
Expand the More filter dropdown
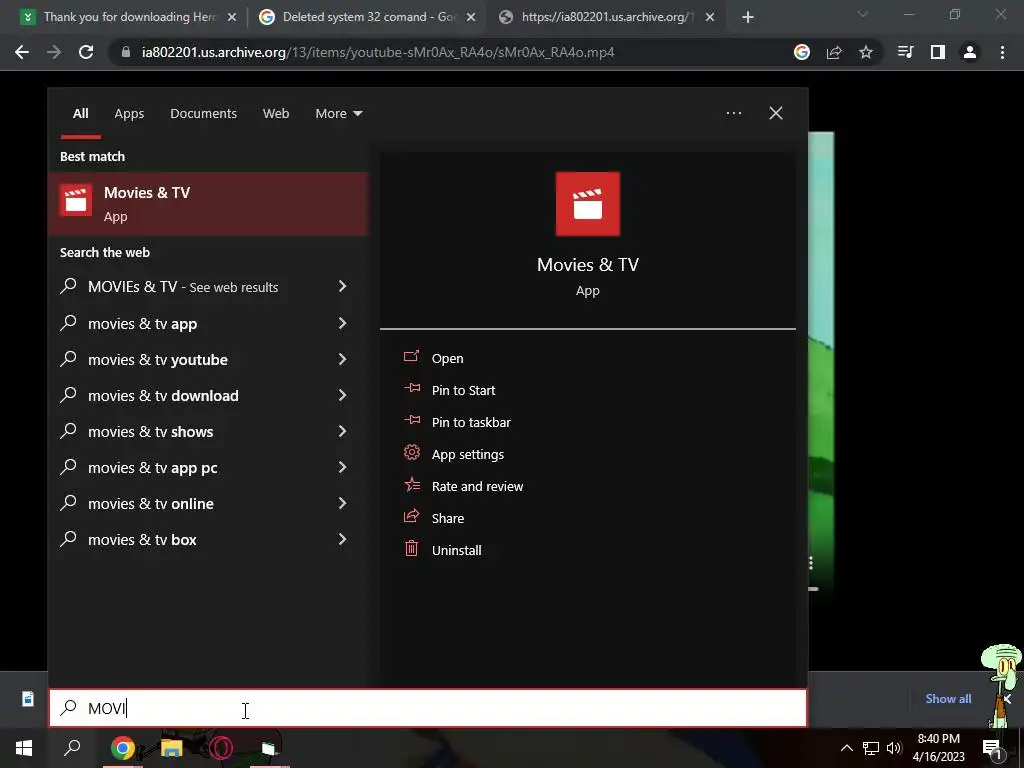coord(338,114)
